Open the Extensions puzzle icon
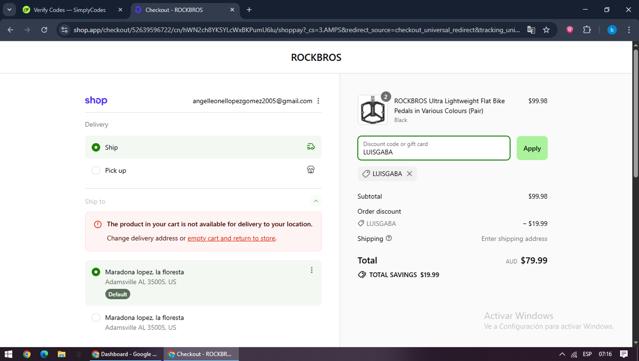 click(587, 30)
